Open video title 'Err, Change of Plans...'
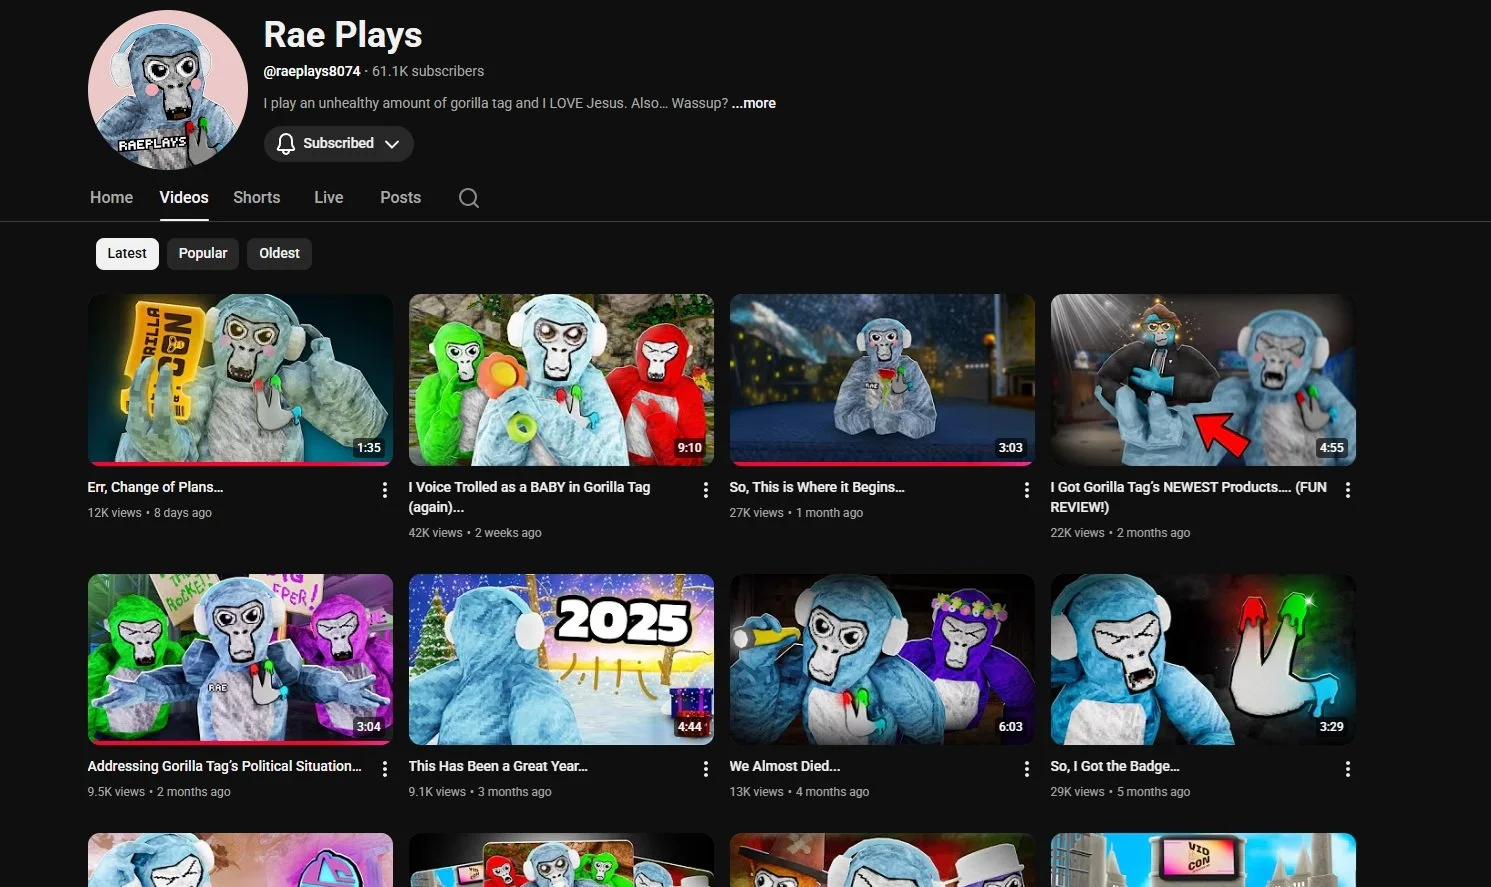This screenshot has width=1491, height=887. tap(155, 487)
